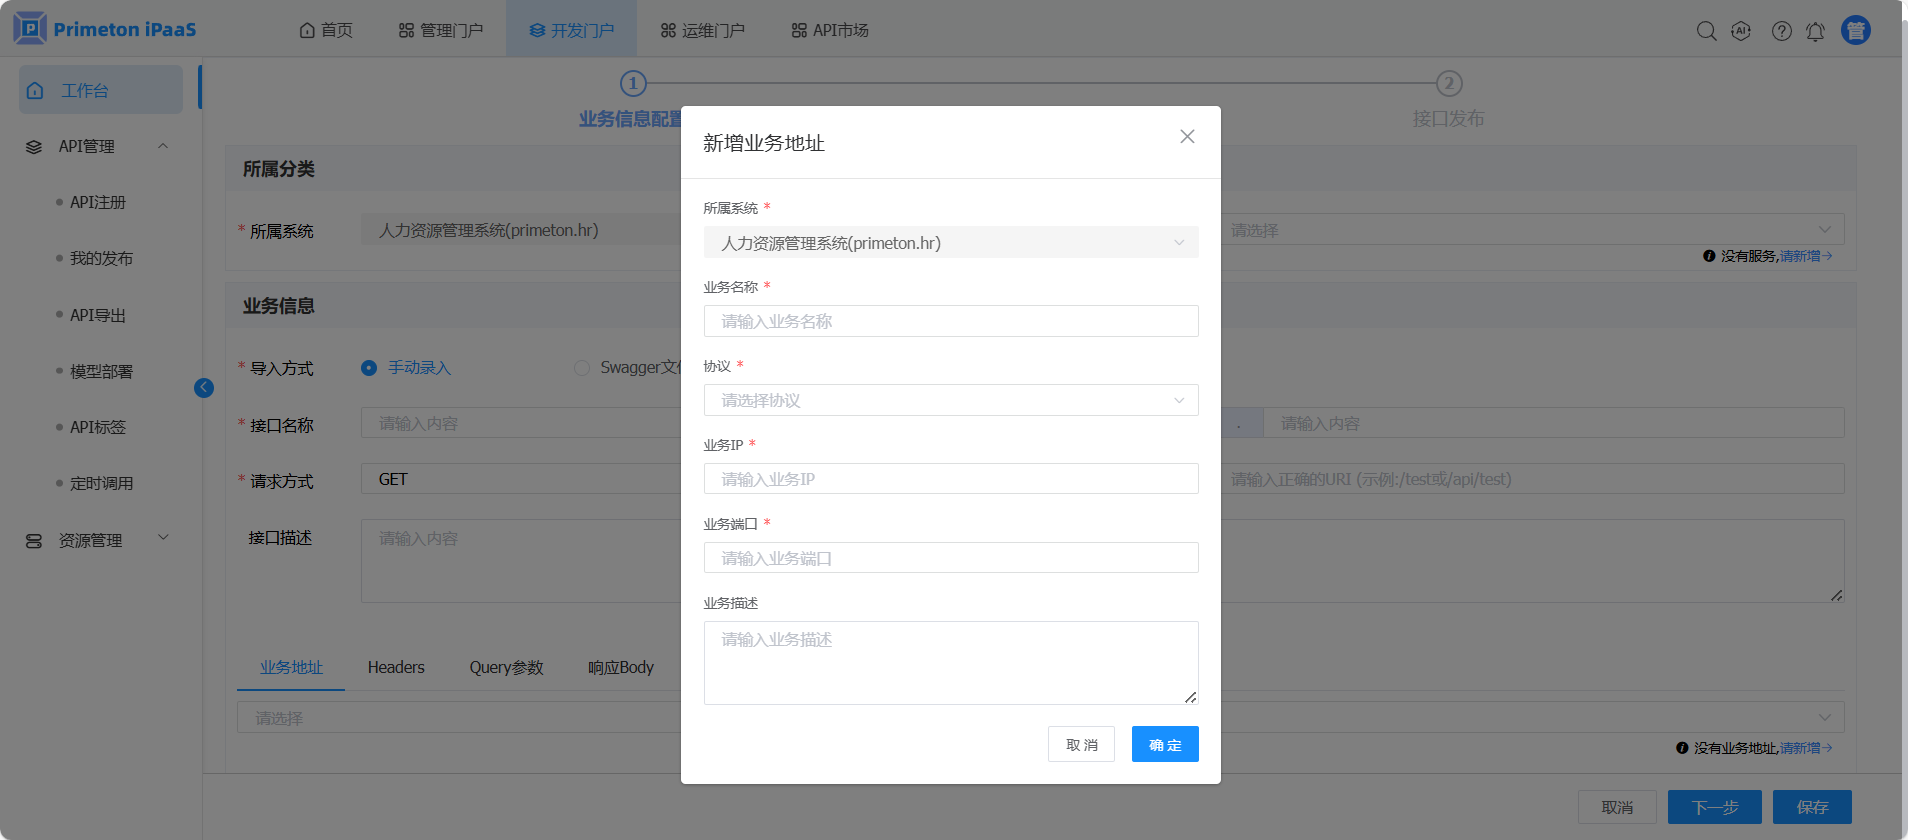The height and width of the screenshot is (840, 1908).
Task: Click the help question mark icon
Action: point(1781,31)
